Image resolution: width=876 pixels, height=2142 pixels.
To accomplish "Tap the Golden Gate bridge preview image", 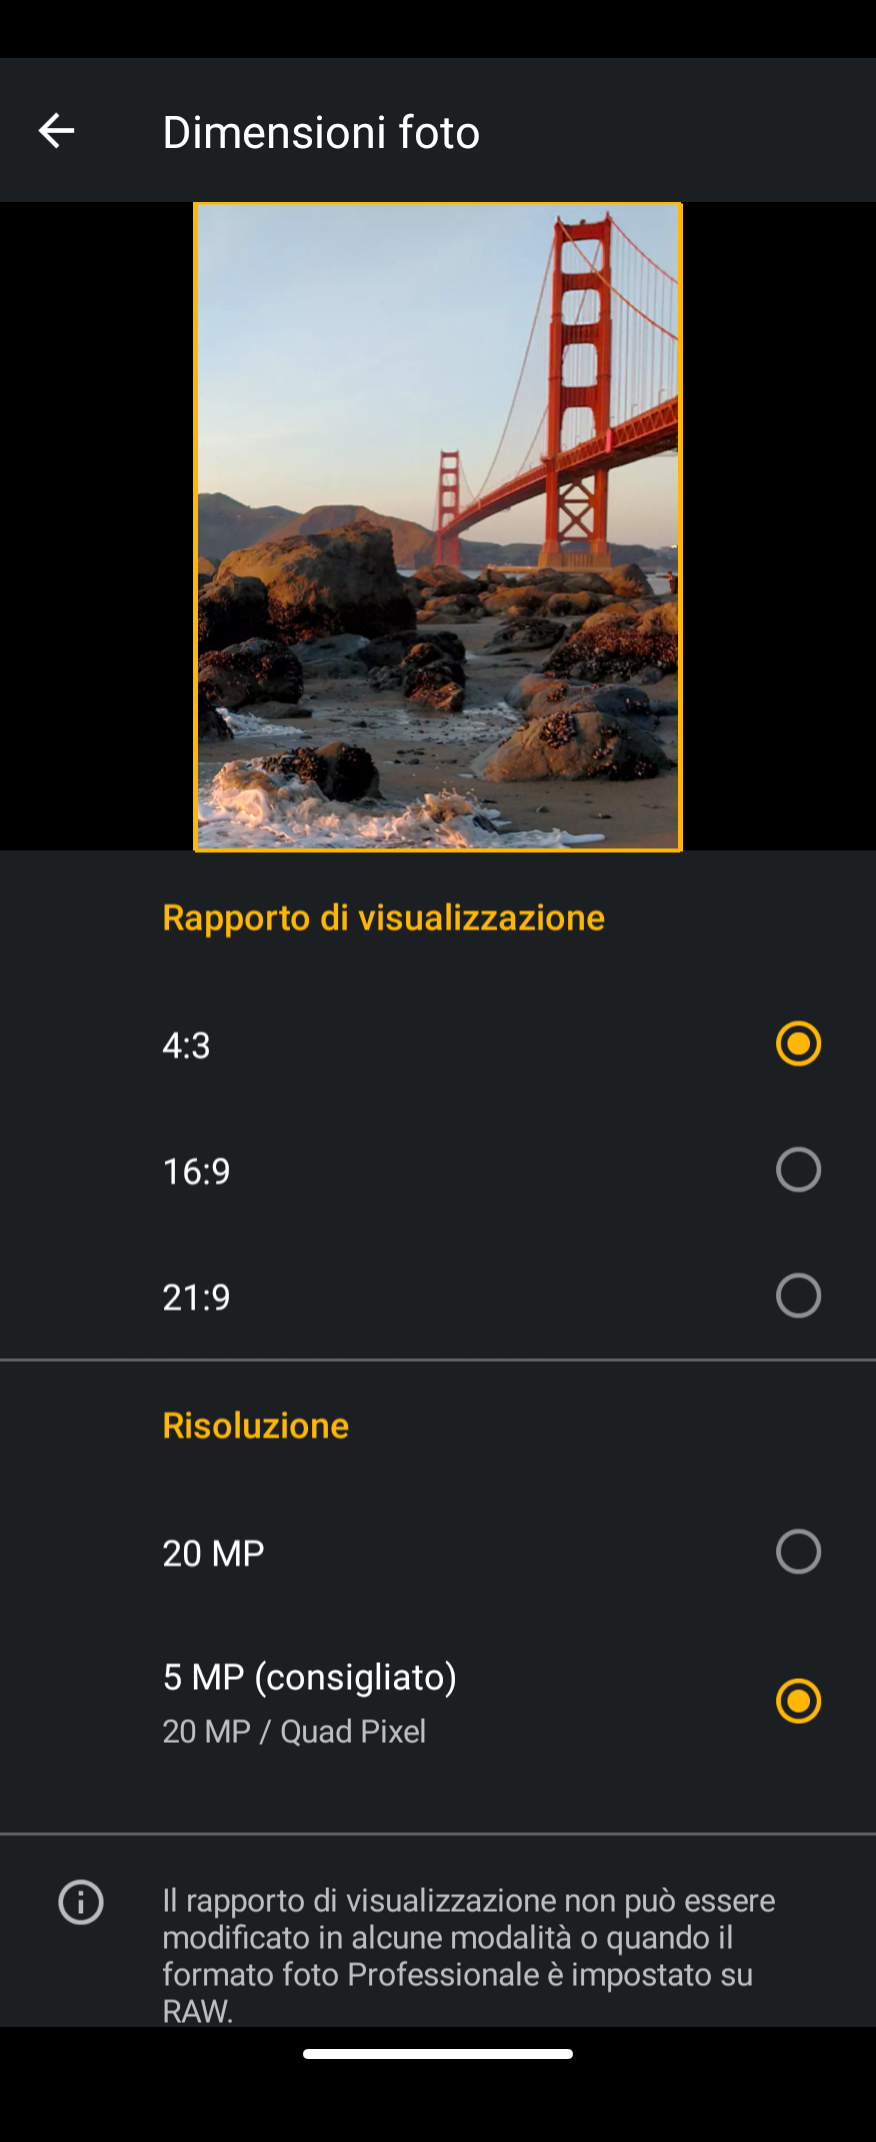I will [x=438, y=527].
